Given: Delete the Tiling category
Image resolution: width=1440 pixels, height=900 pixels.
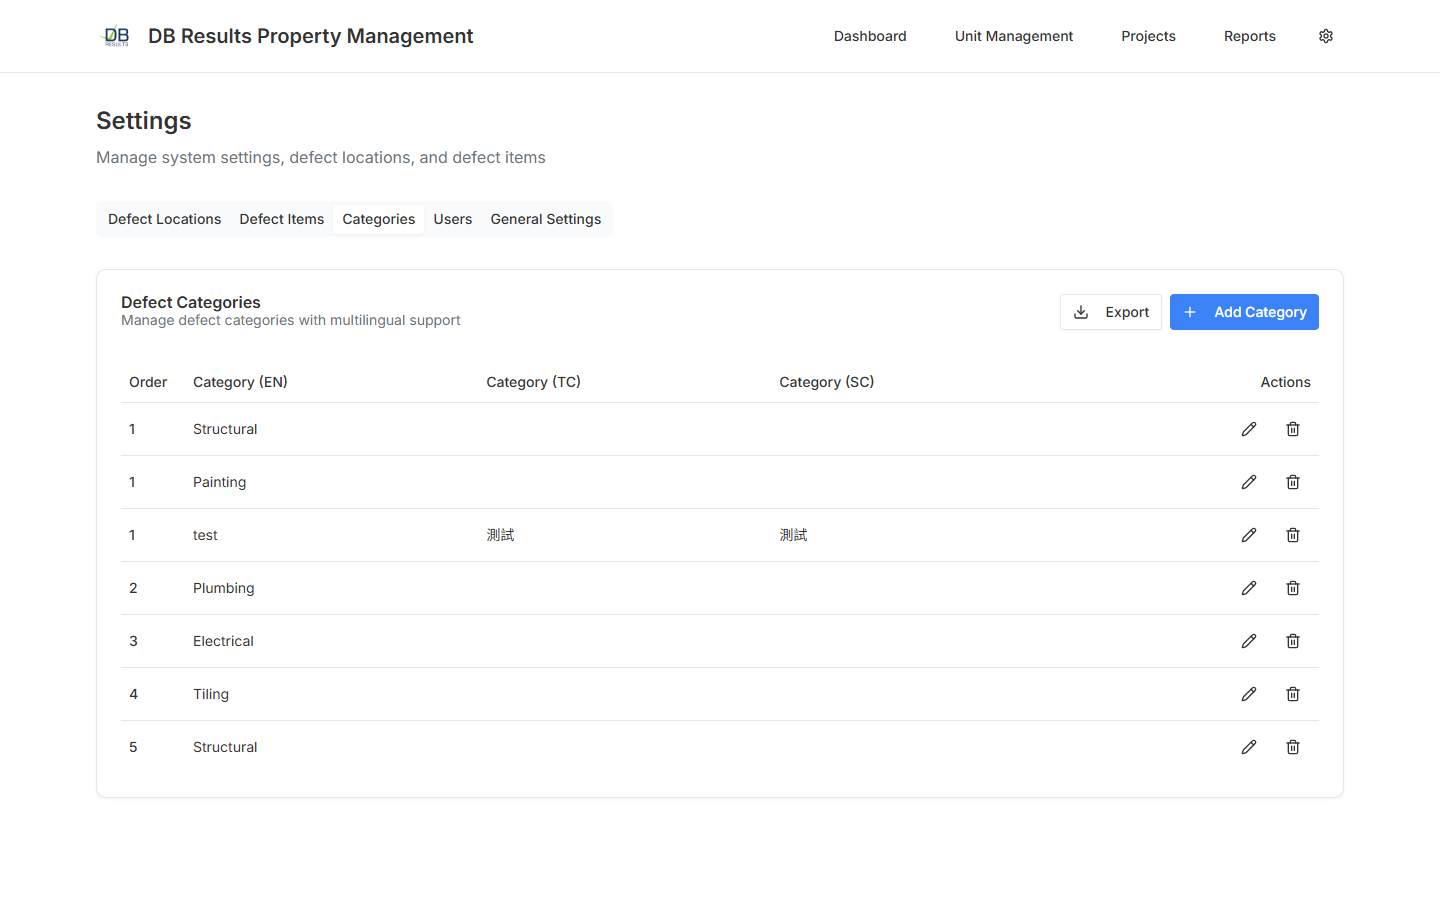Looking at the screenshot, I should pos(1293,694).
